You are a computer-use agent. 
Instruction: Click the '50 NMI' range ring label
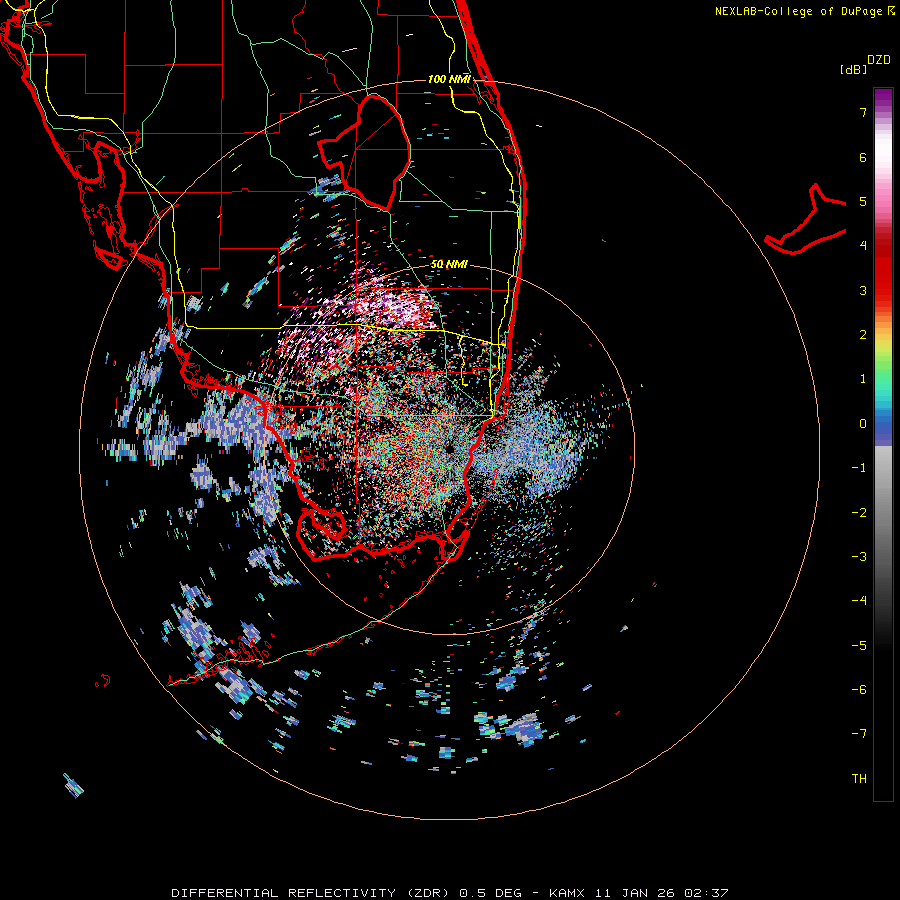coord(449,264)
